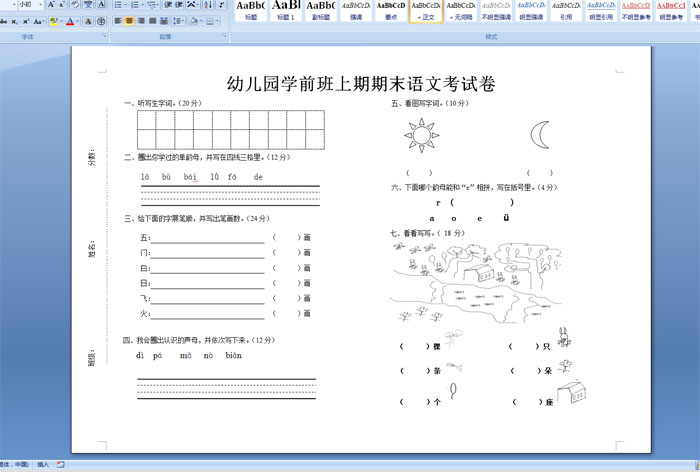Screen dimensions: 700x472
Task: Open the Paragraph dialog launcher (段落 group)
Action: 225,36
